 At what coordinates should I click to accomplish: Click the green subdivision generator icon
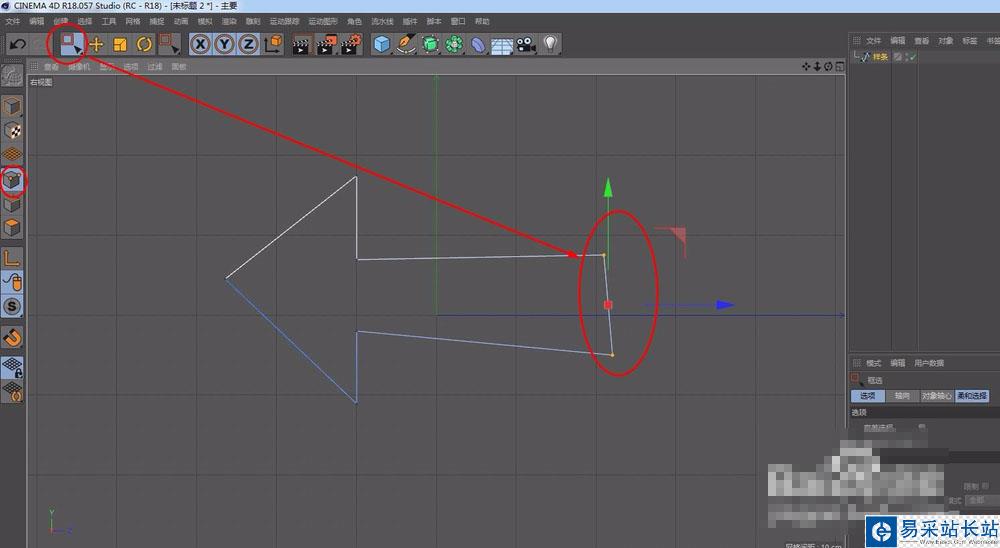pos(430,44)
